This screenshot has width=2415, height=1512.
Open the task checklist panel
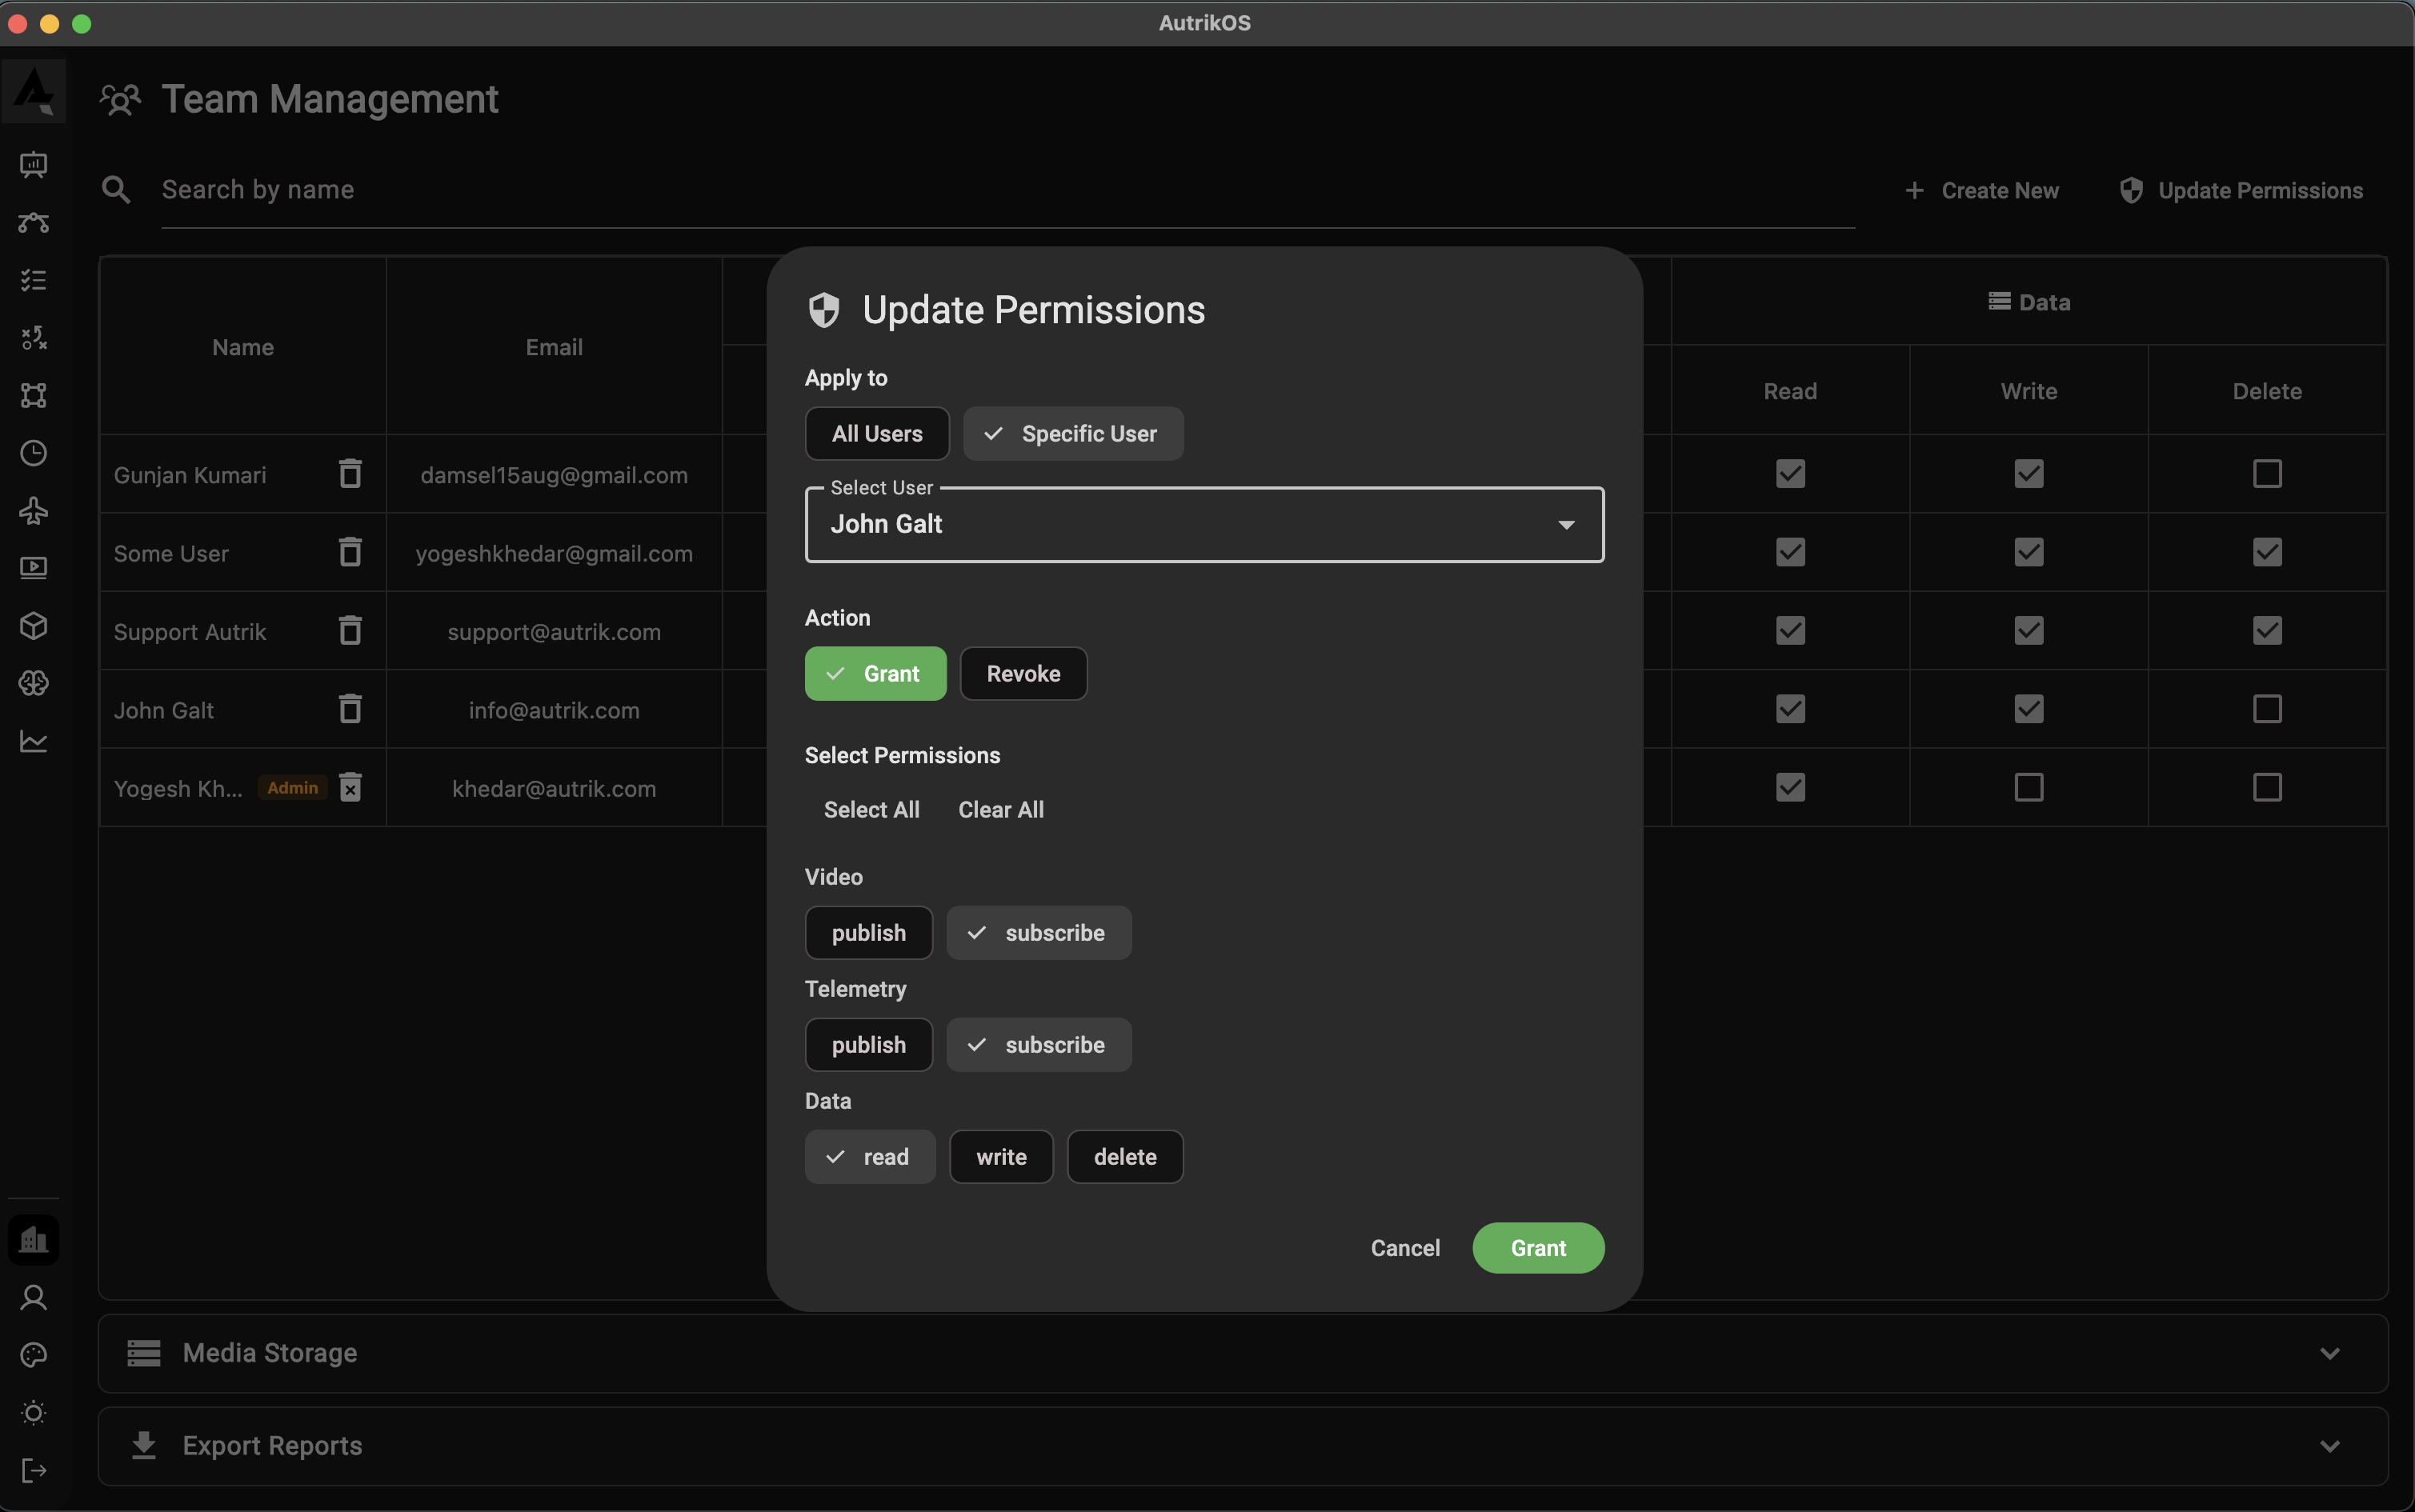pos(34,279)
